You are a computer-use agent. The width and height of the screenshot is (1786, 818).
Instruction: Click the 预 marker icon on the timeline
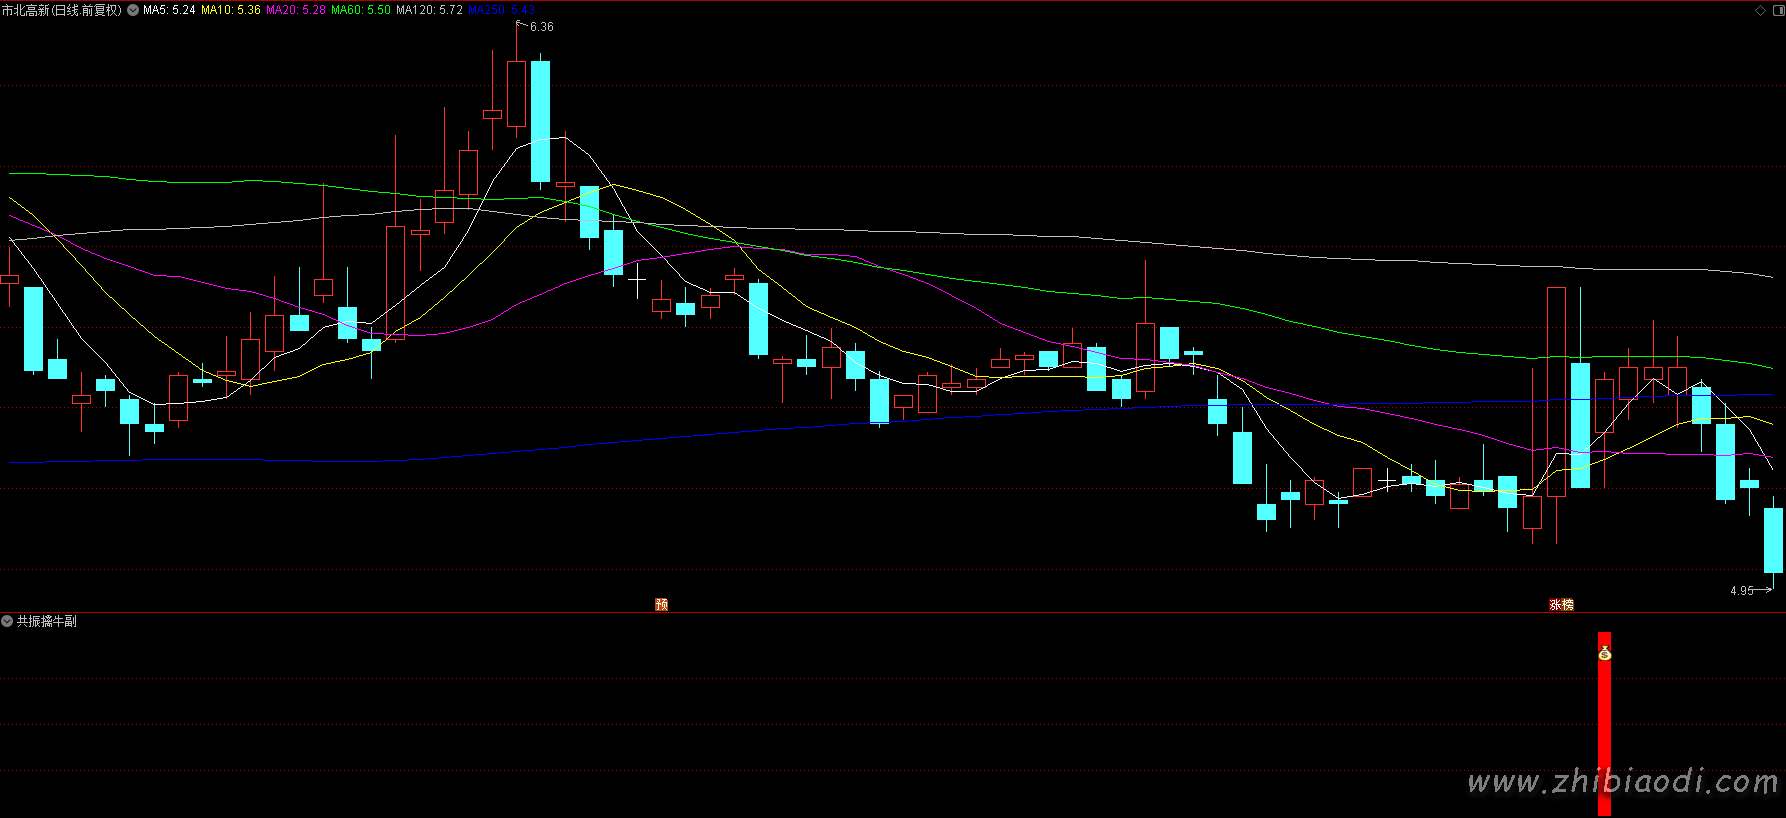click(x=661, y=604)
